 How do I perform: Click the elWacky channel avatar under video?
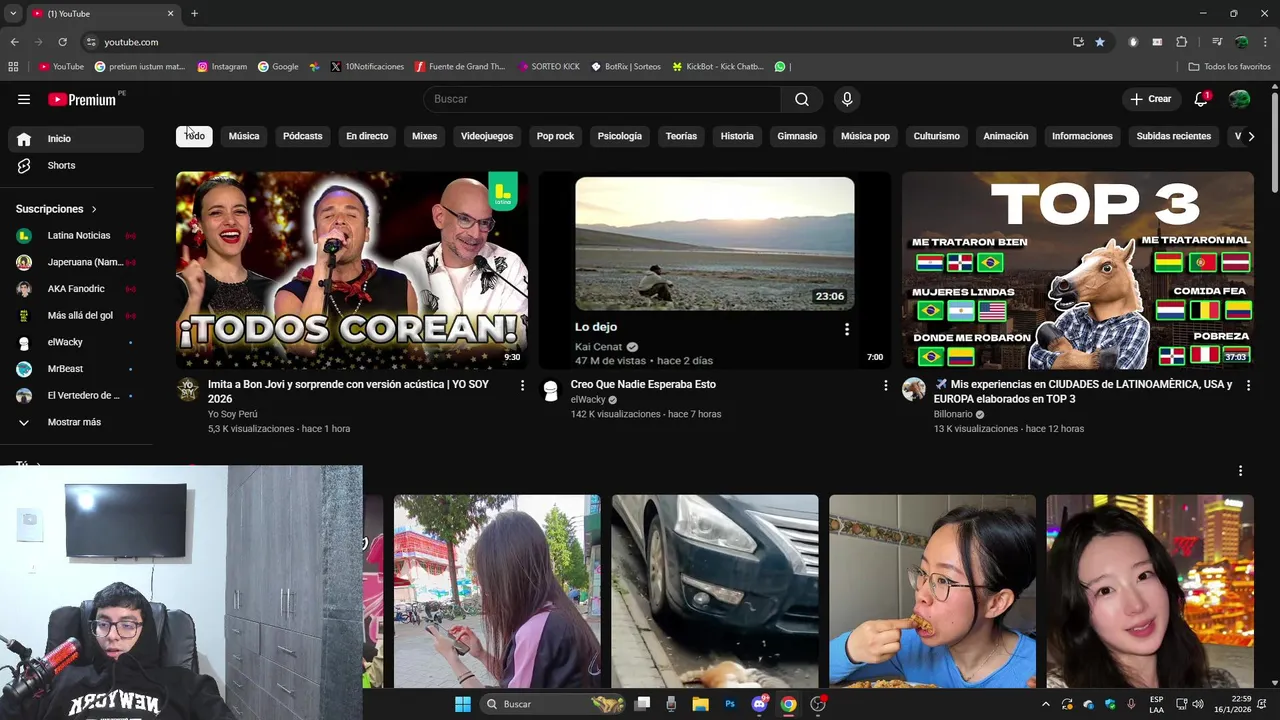point(550,390)
